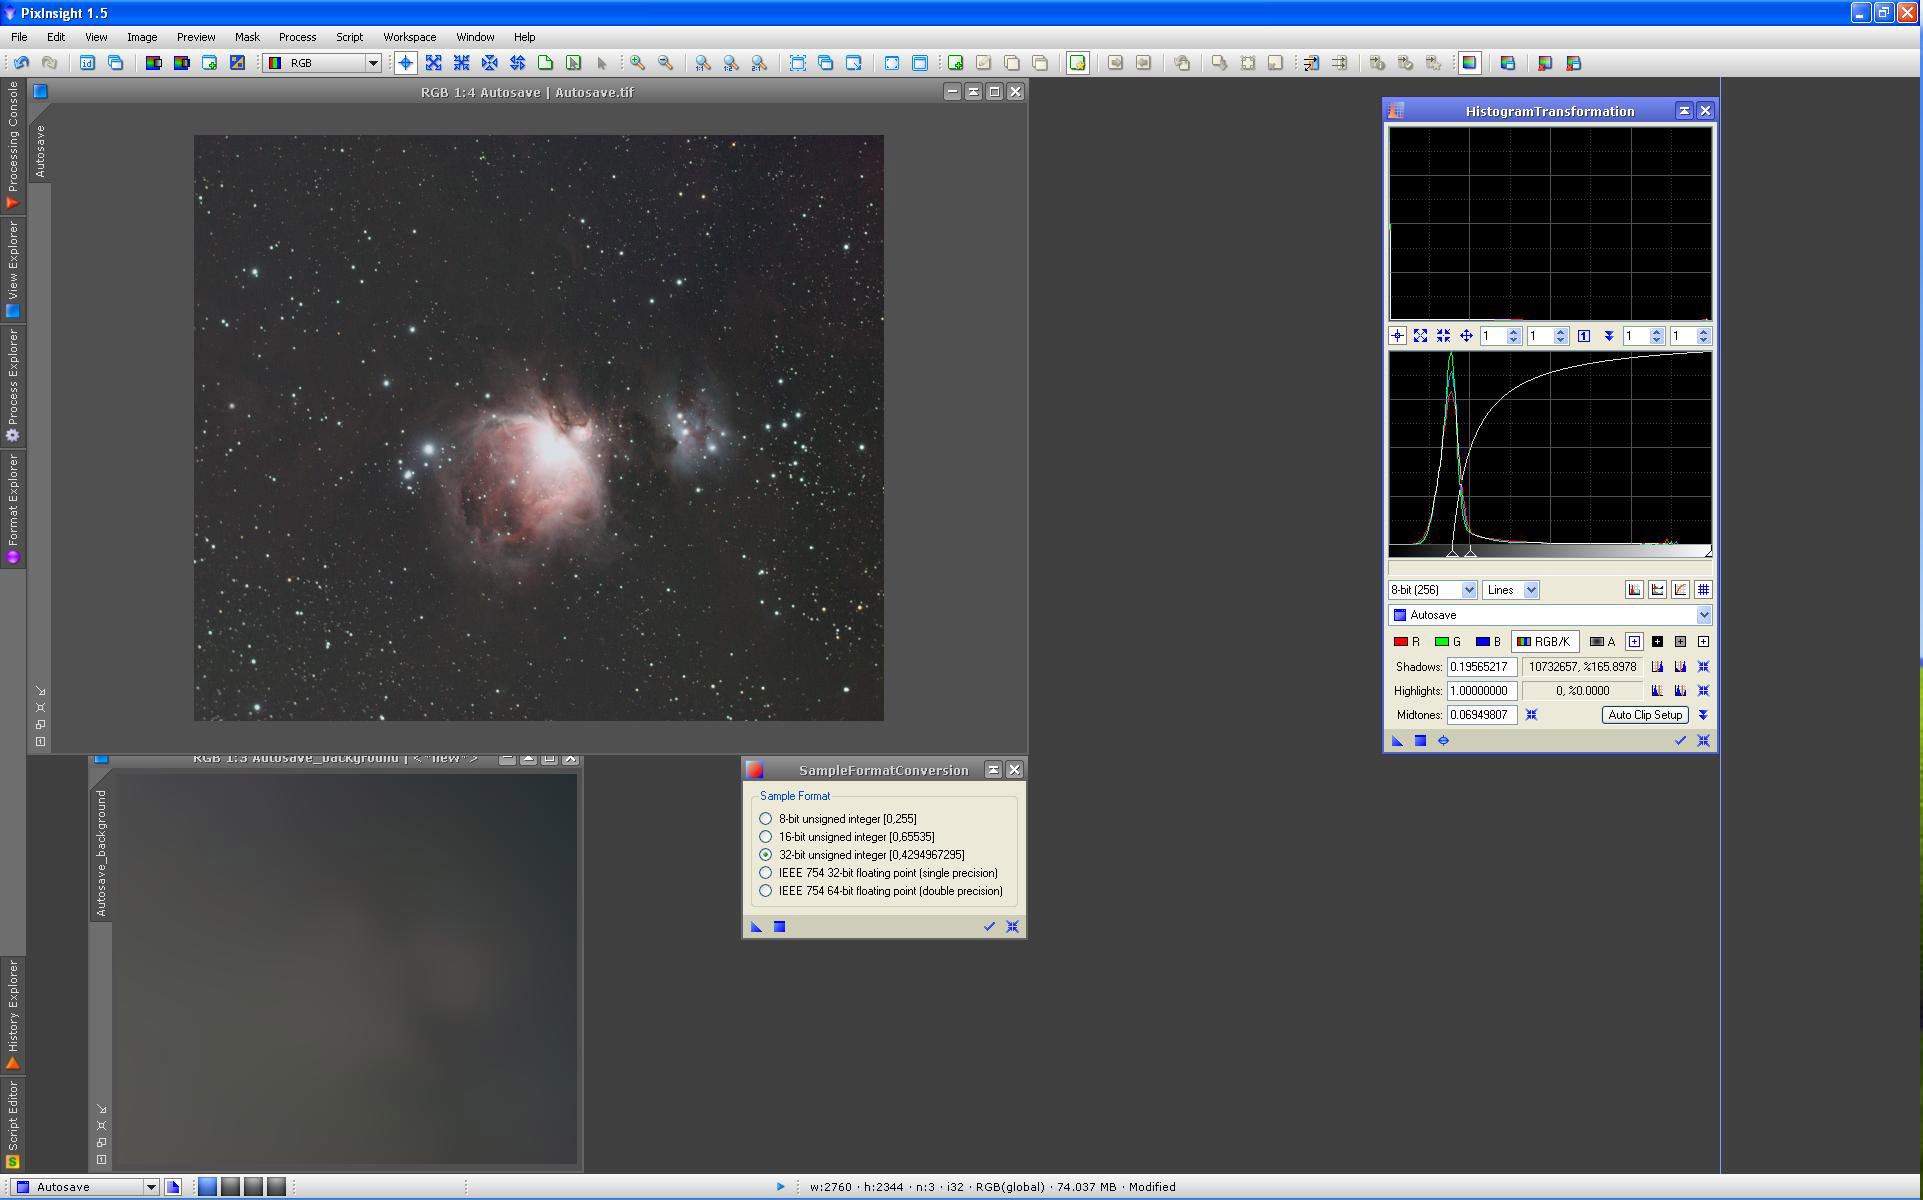
Task: Click reset icon on Shadows row
Action: click(1704, 667)
